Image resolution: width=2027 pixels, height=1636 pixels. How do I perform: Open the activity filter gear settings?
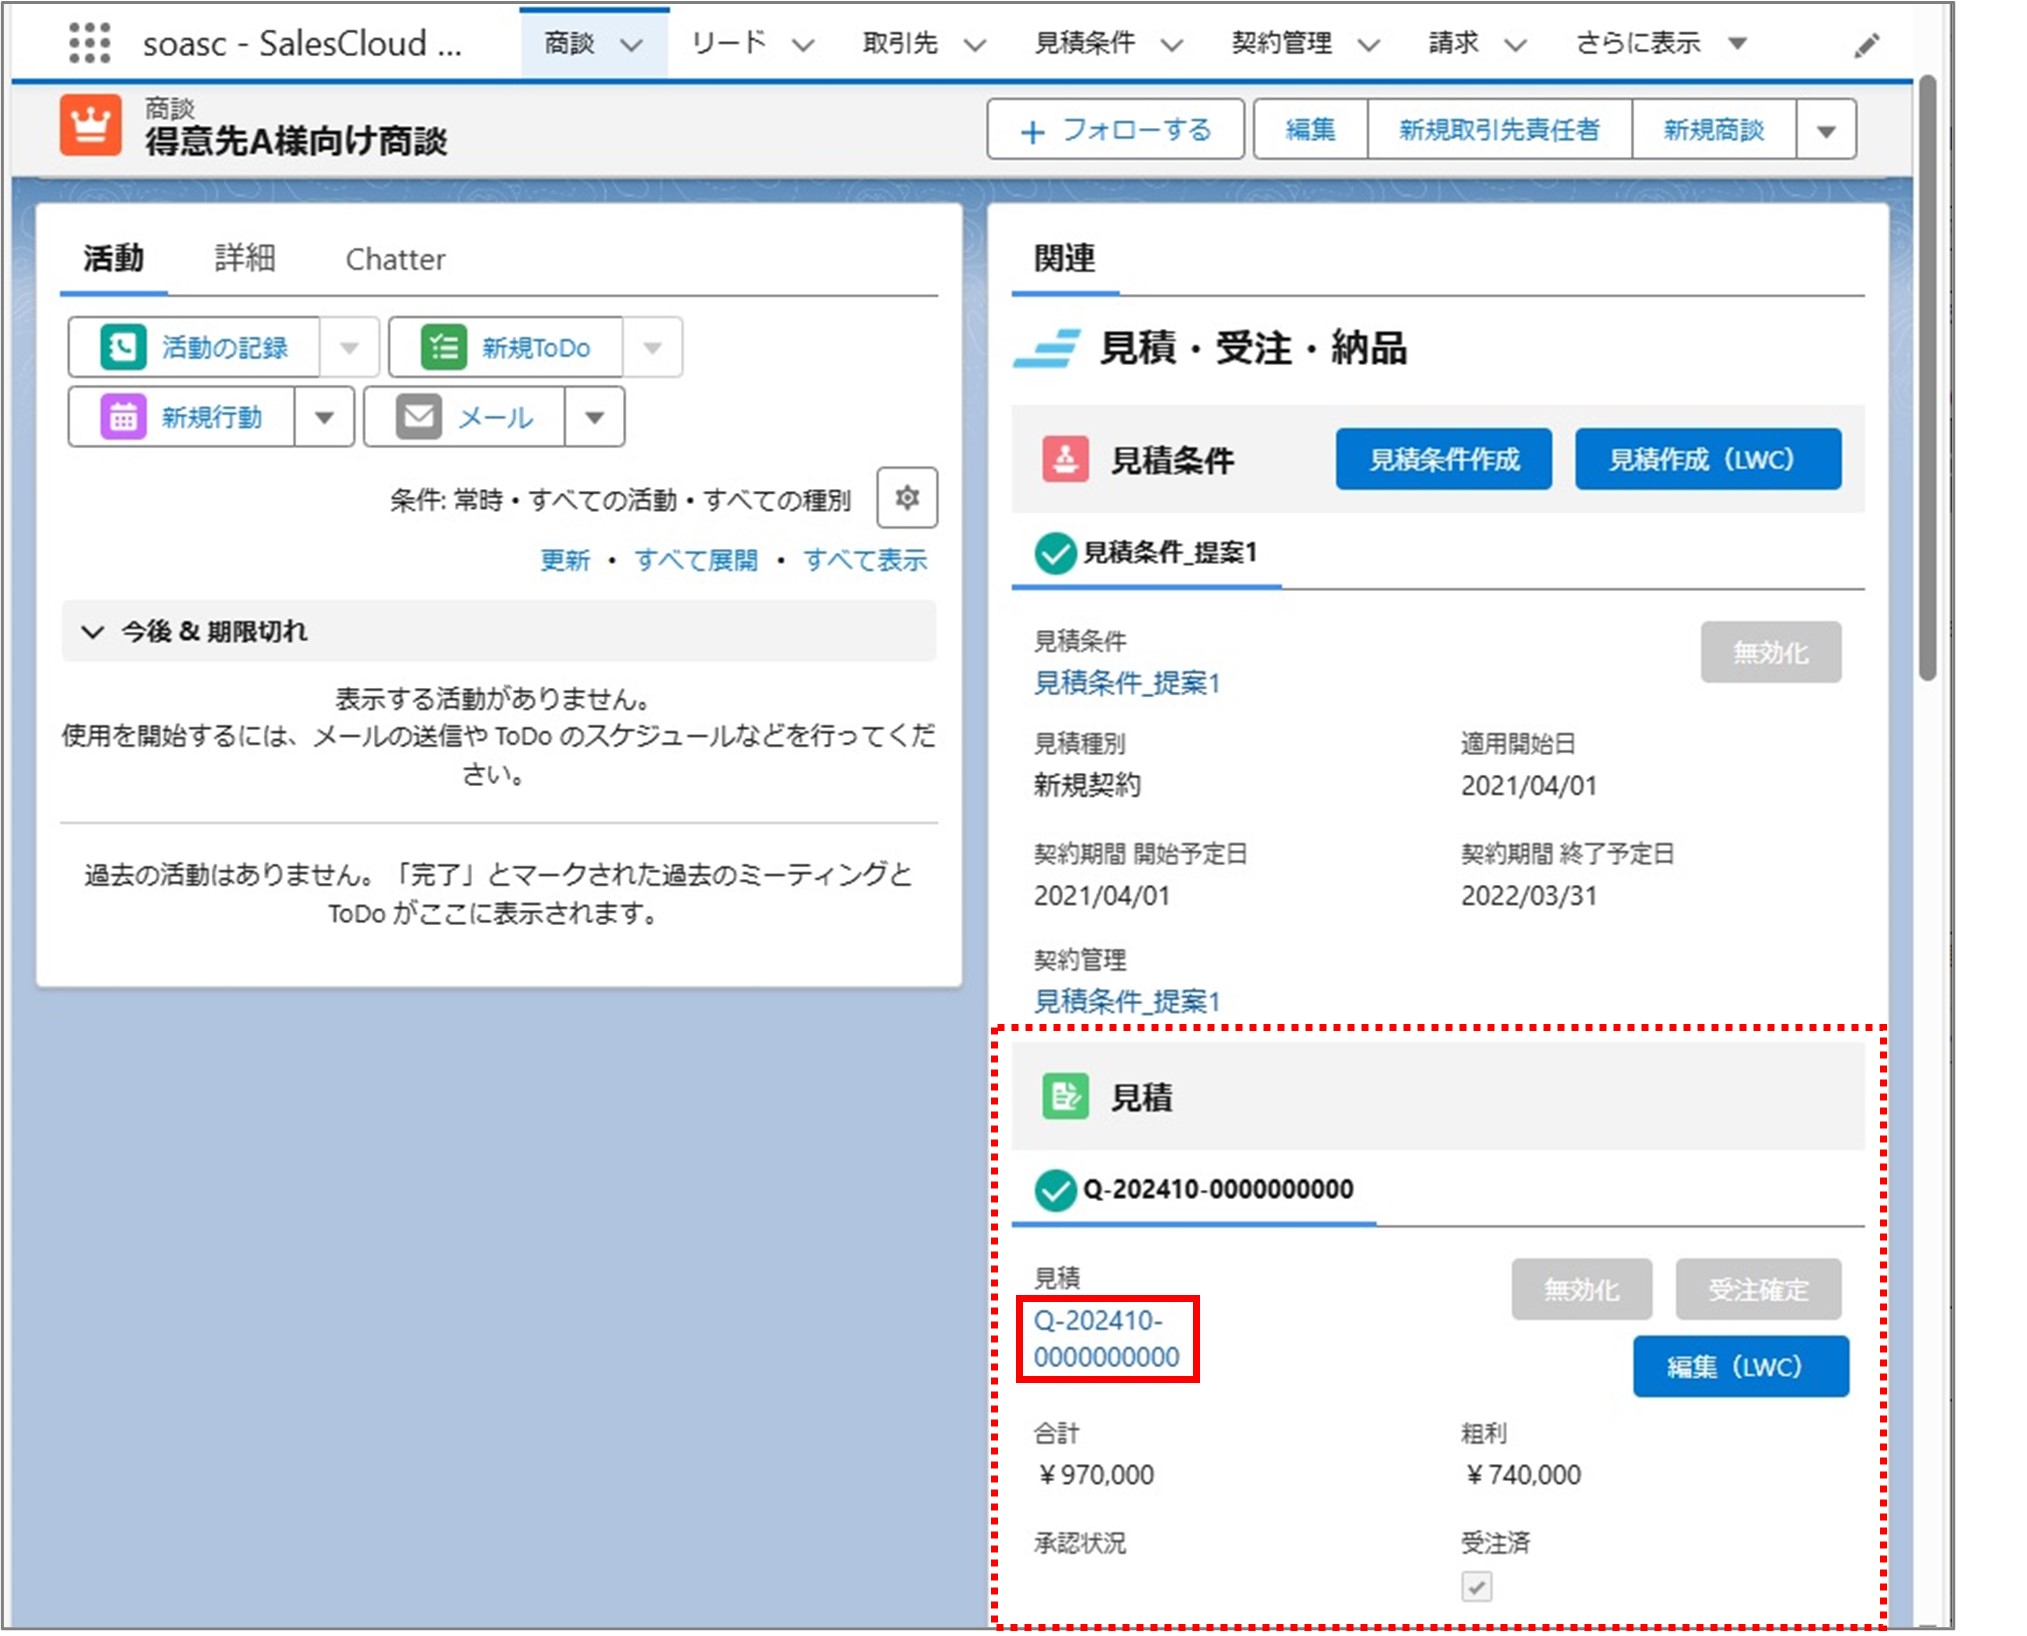pyautogui.click(x=907, y=497)
